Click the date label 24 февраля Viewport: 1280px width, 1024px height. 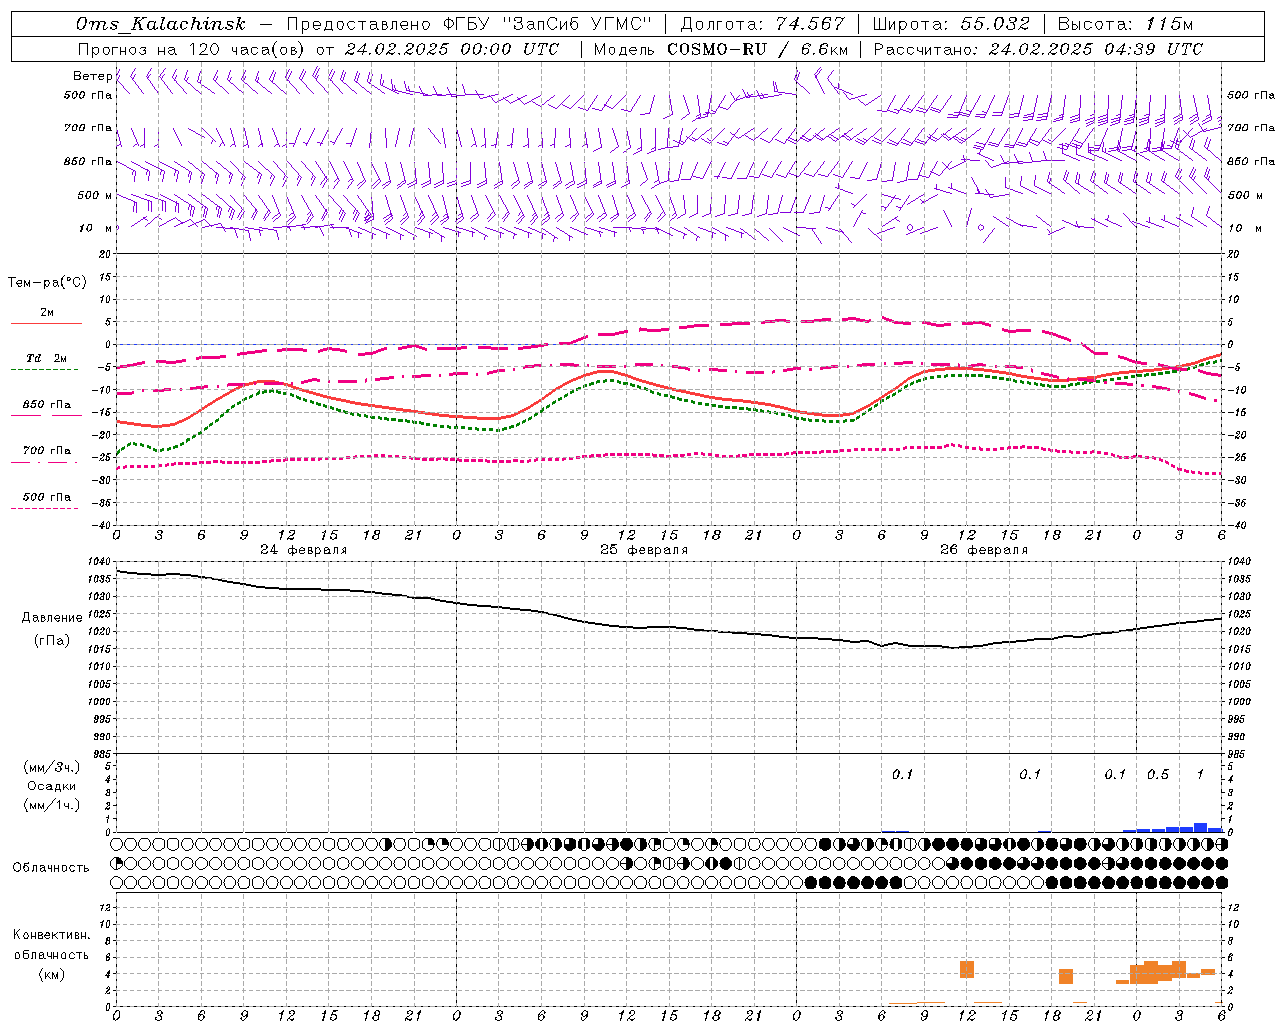coord(304,550)
